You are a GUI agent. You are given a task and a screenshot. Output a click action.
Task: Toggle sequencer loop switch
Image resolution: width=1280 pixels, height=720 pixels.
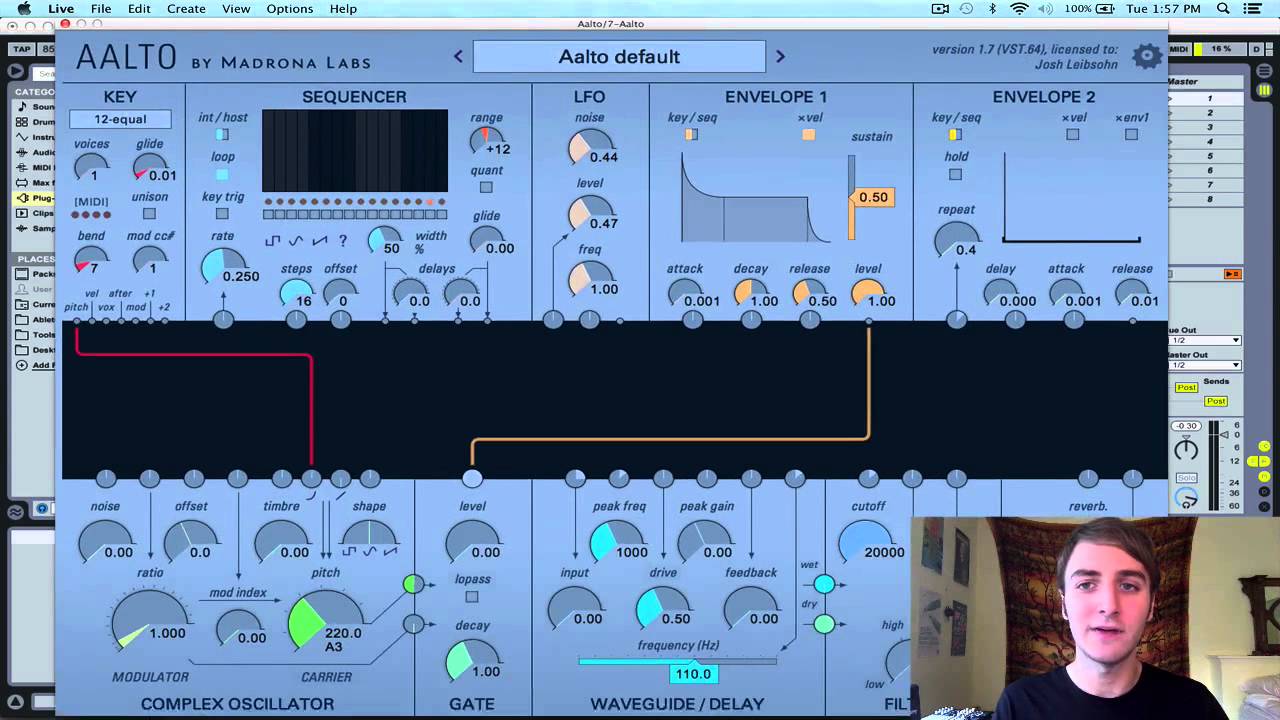[222, 174]
